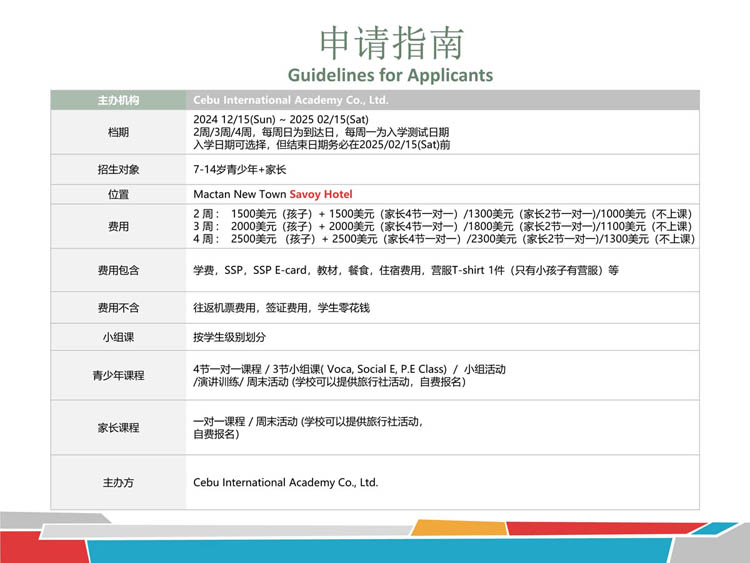Select the 2 周 pricing line
This screenshot has height=563, width=750.
pos(441,215)
